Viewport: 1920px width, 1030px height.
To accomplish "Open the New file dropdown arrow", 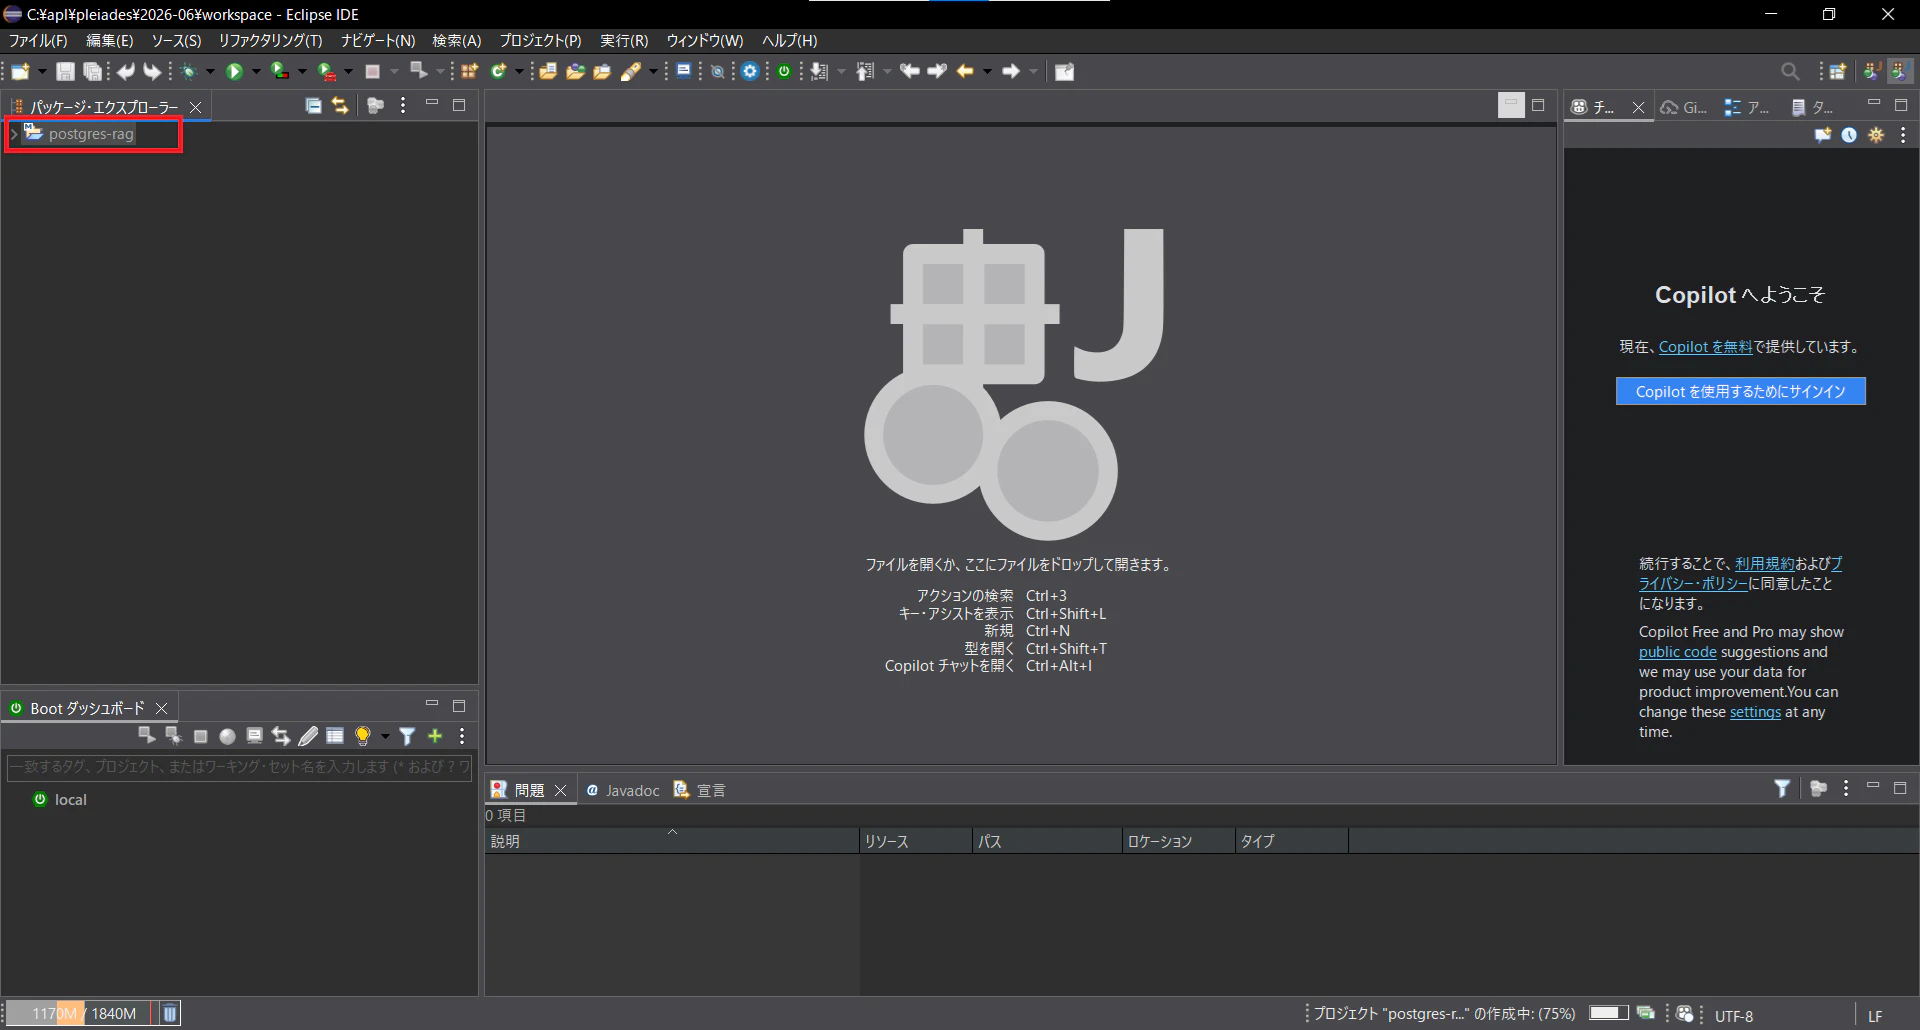I will click(42, 71).
